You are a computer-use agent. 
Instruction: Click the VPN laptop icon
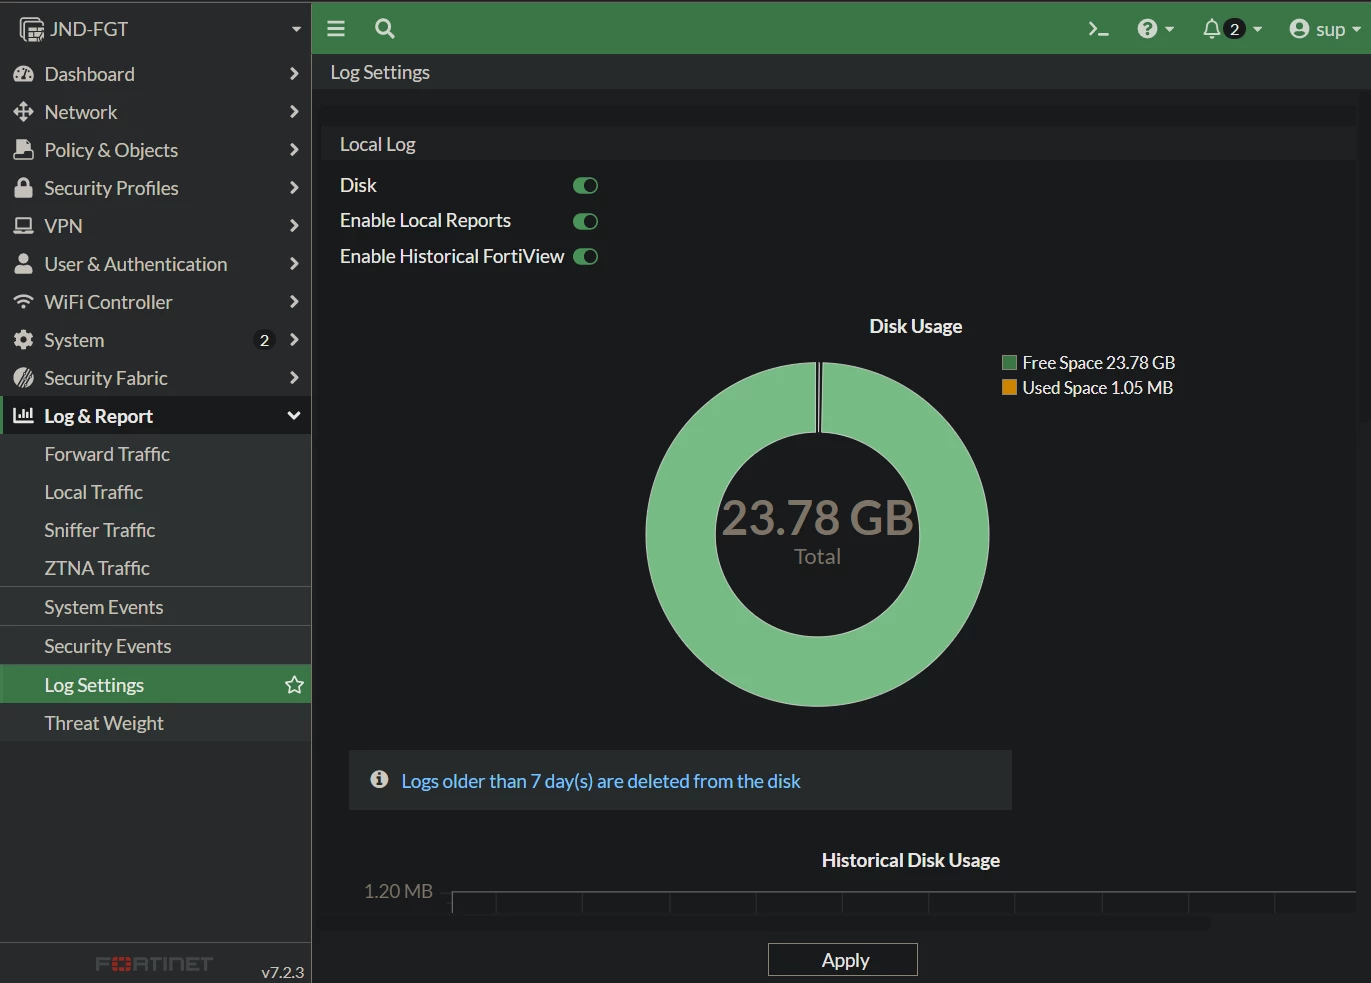[x=23, y=226]
